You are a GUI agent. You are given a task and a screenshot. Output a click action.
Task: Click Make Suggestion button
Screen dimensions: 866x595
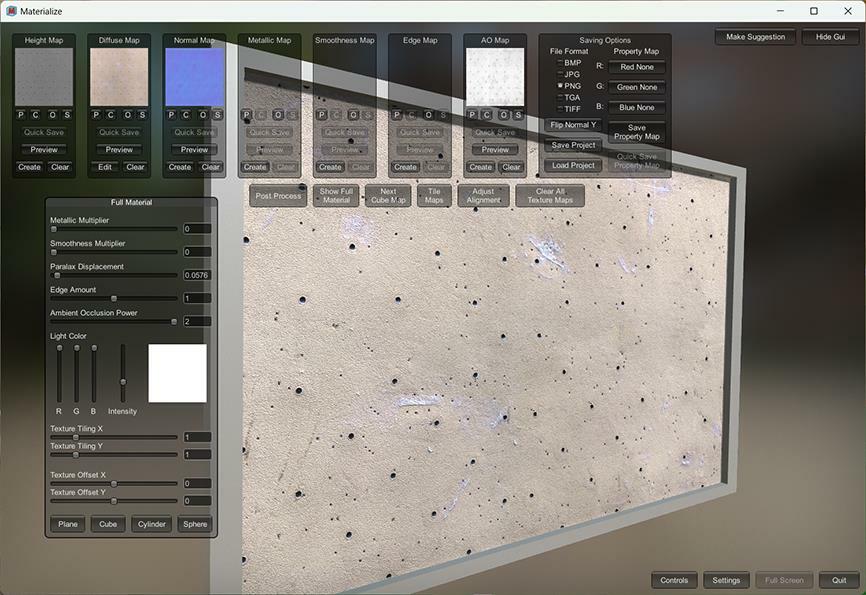tap(755, 37)
